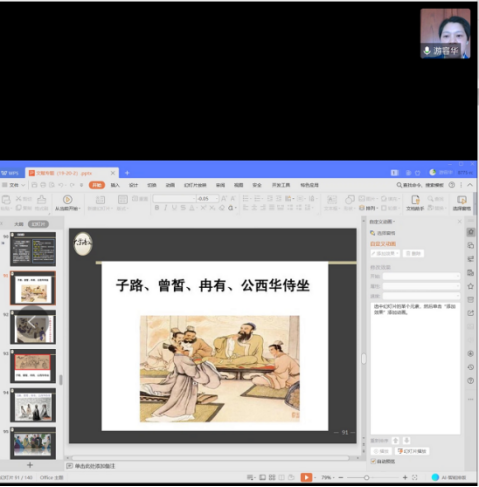Click the fit-to-window icon beside zoom plus
The image size is (479, 487).
pyautogui.click(x=415, y=477)
